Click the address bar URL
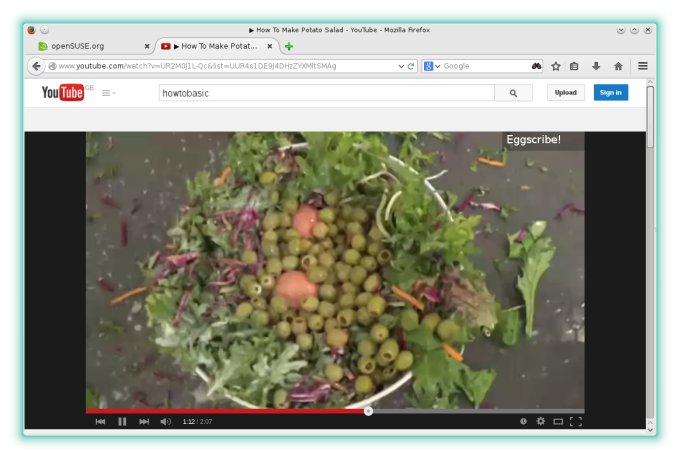680x459 pixels. coord(197,66)
